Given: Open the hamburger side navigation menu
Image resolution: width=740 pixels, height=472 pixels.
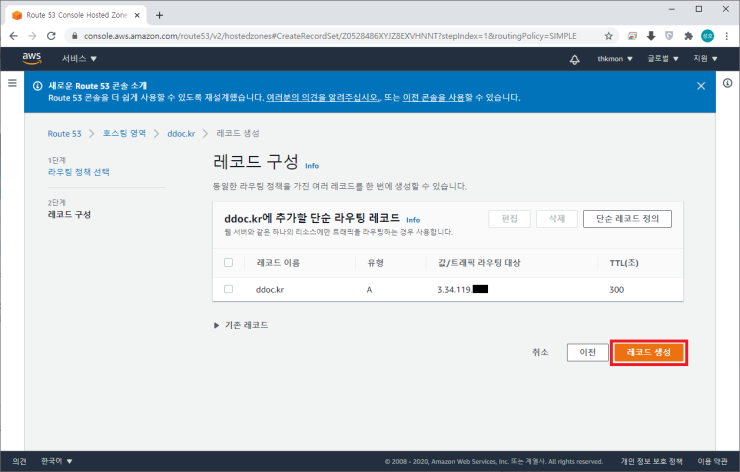Looking at the screenshot, I should coord(12,83).
